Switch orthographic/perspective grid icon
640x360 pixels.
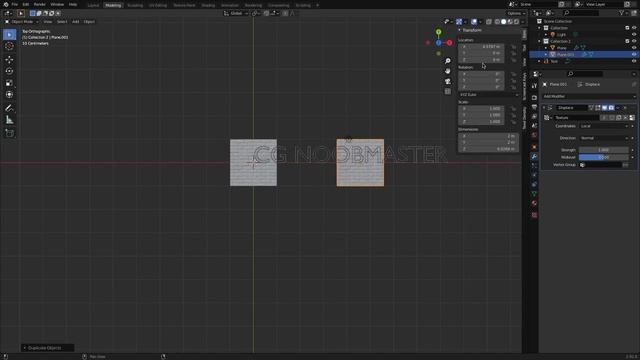(x=448, y=92)
